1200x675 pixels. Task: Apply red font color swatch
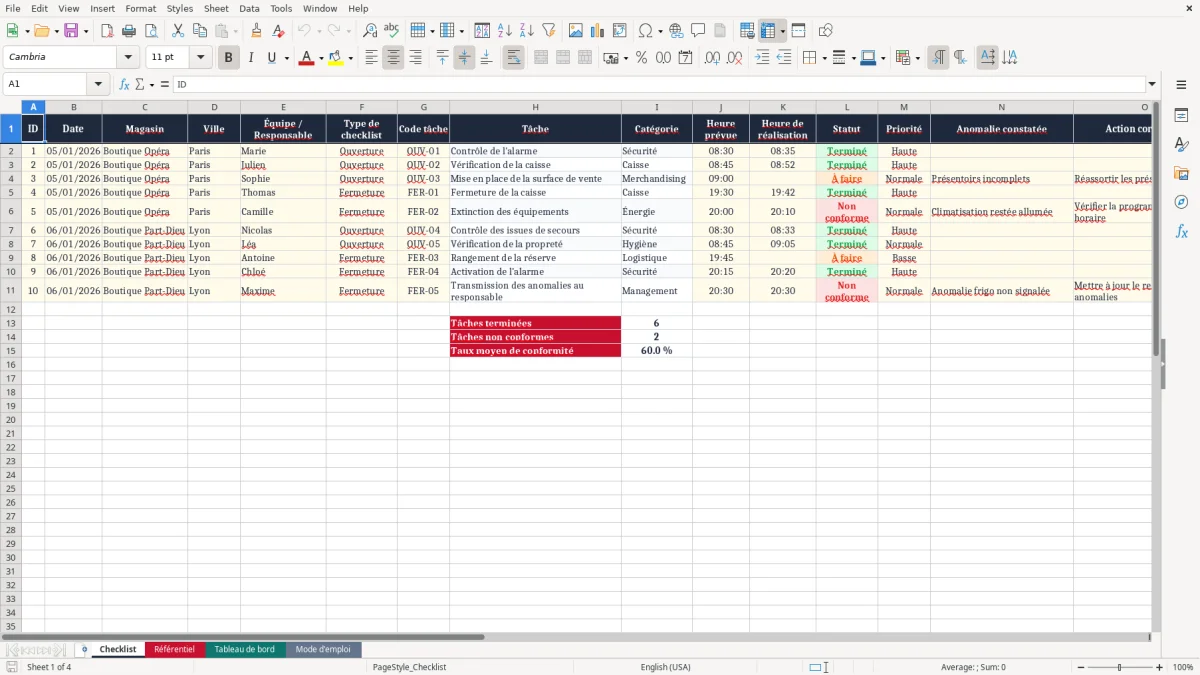pos(306,58)
